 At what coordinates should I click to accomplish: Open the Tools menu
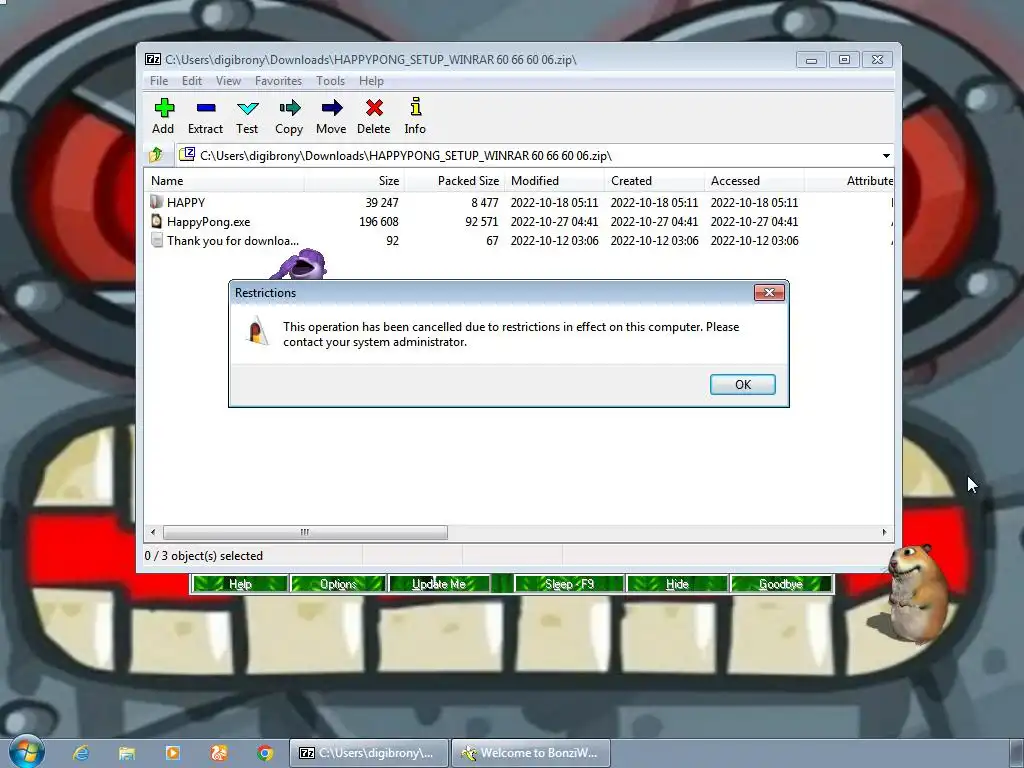(330, 81)
